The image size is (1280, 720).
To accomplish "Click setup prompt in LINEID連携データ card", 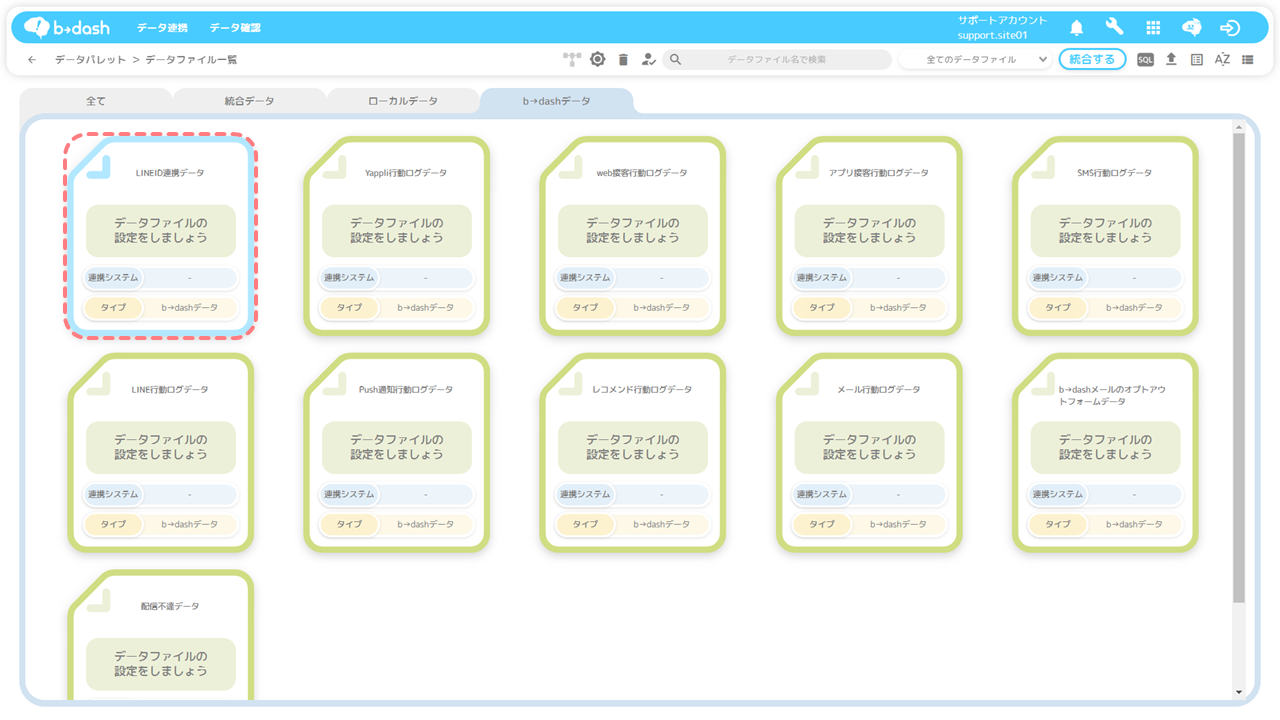I will pos(161,231).
